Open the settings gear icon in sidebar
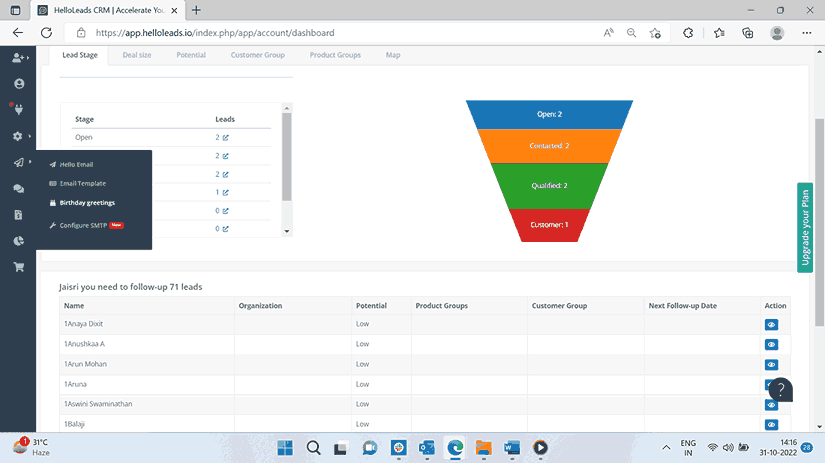 18,136
